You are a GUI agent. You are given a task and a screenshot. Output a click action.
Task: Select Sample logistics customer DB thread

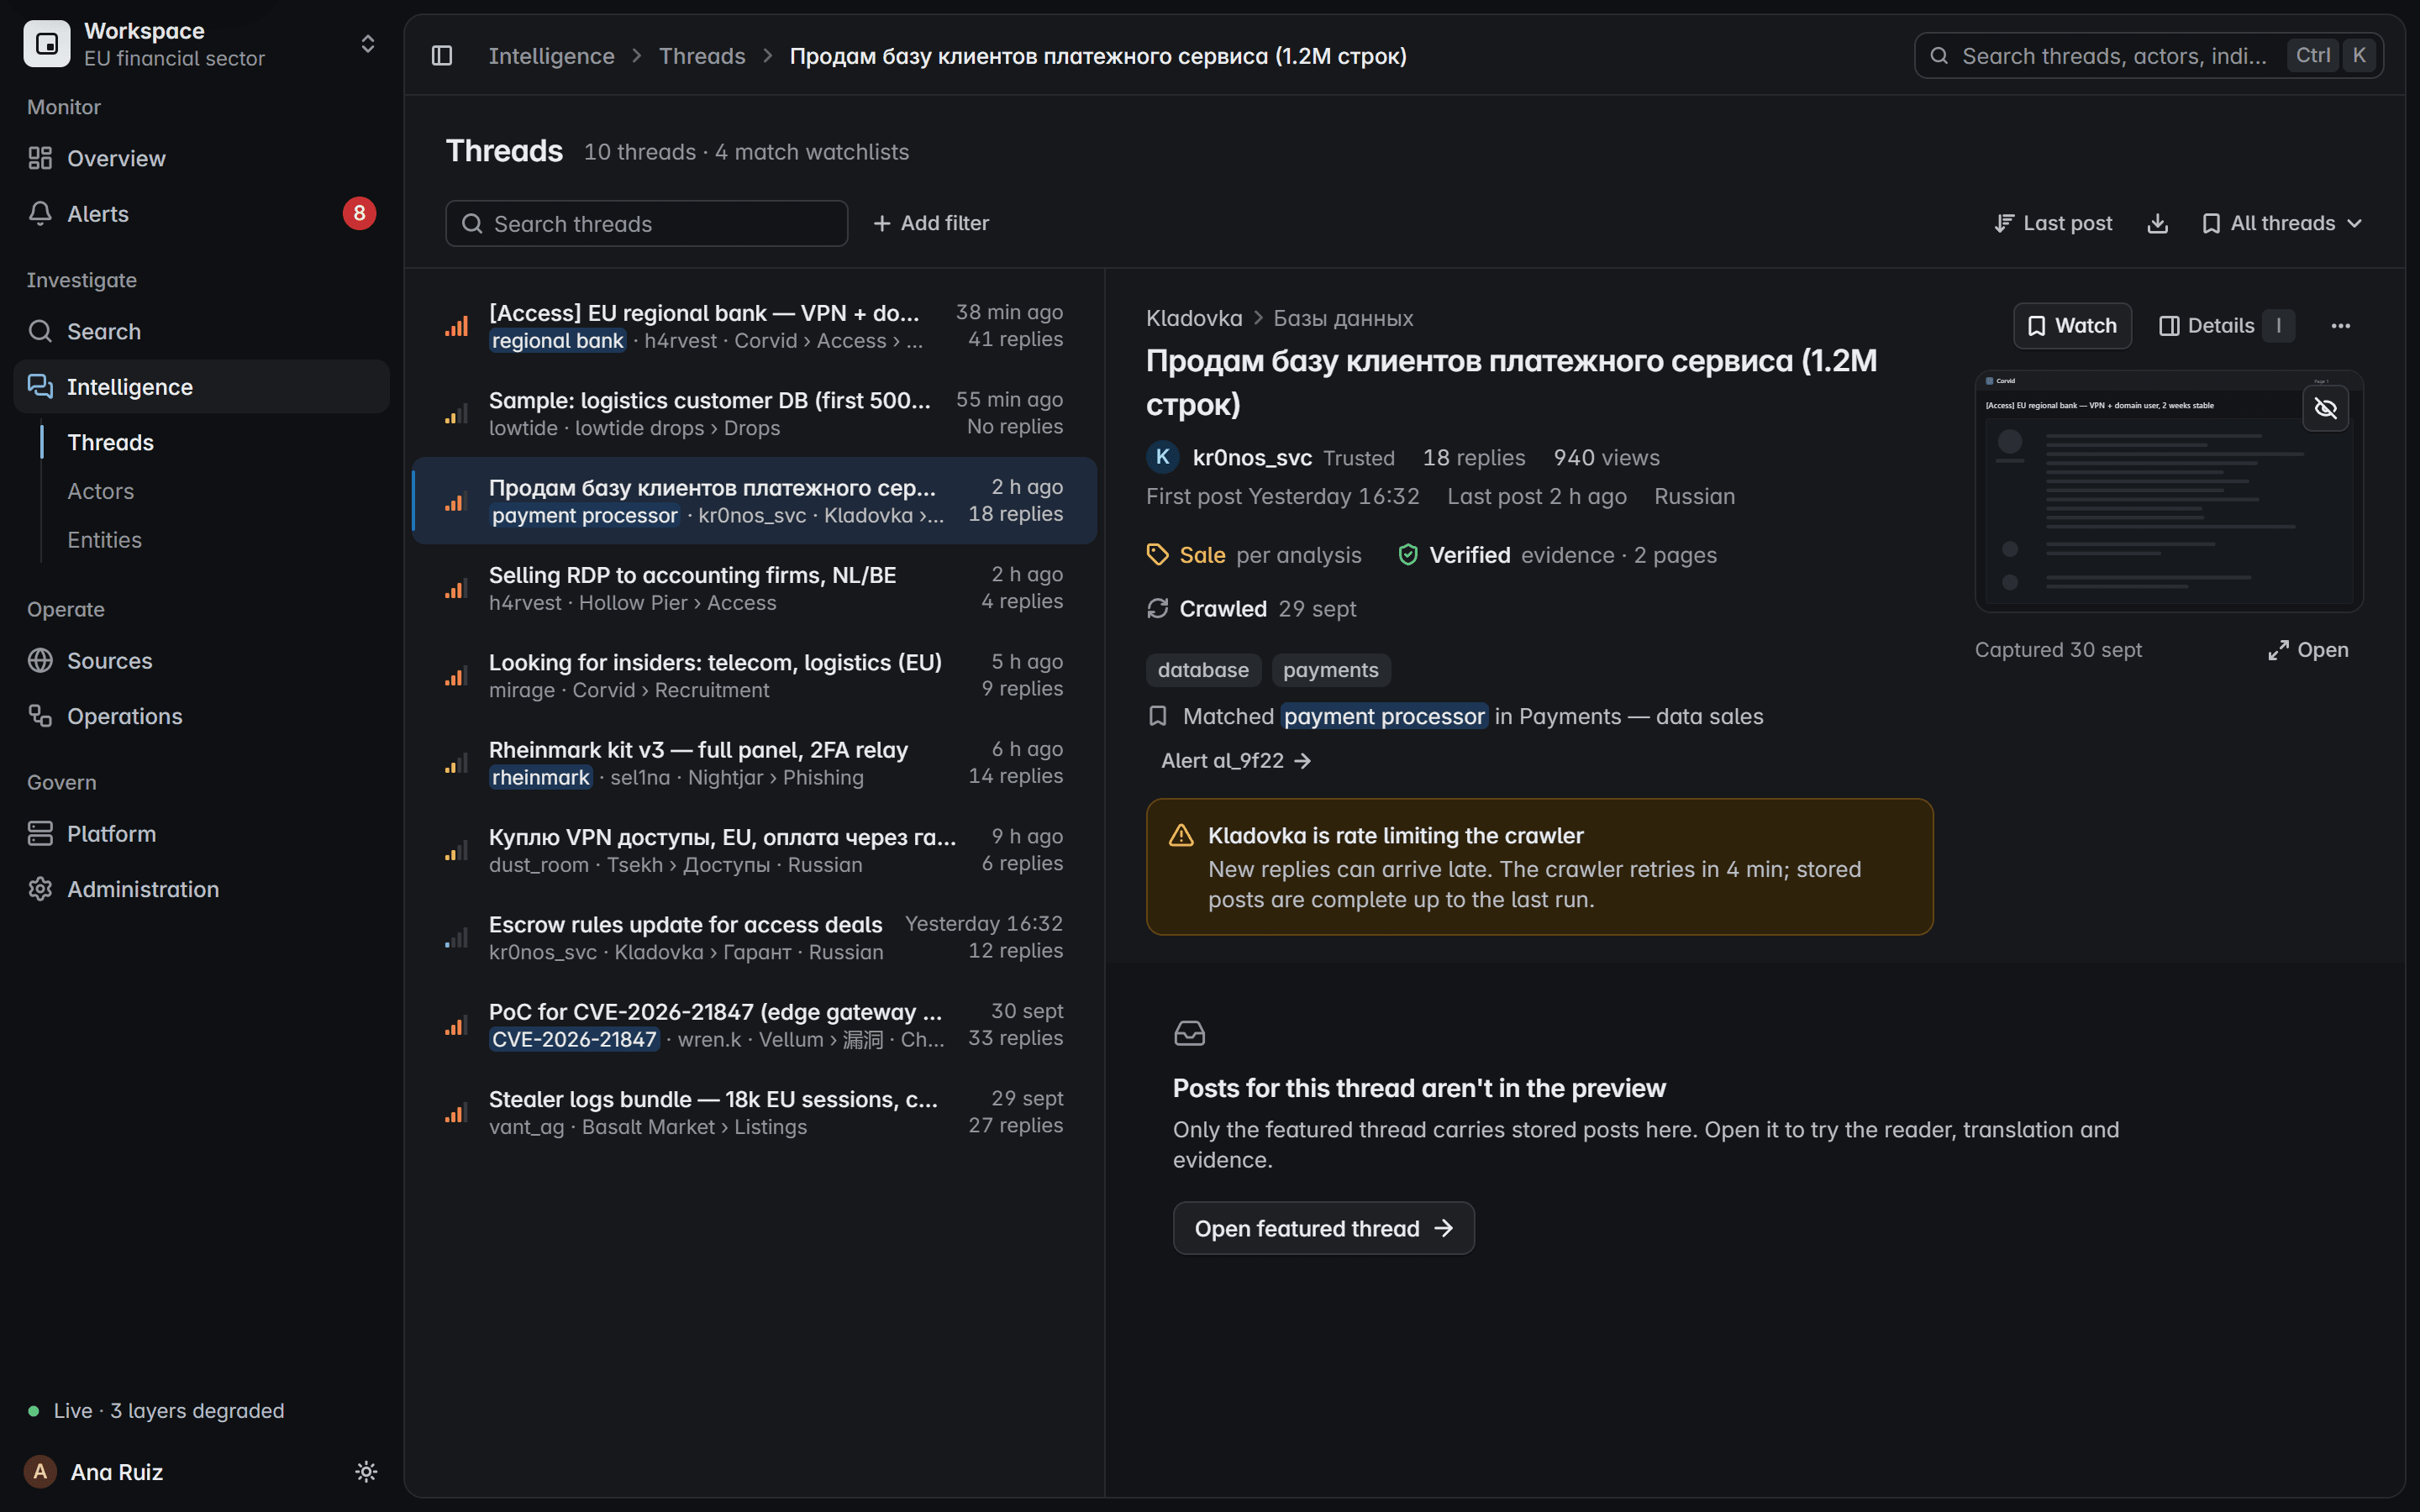(x=755, y=413)
